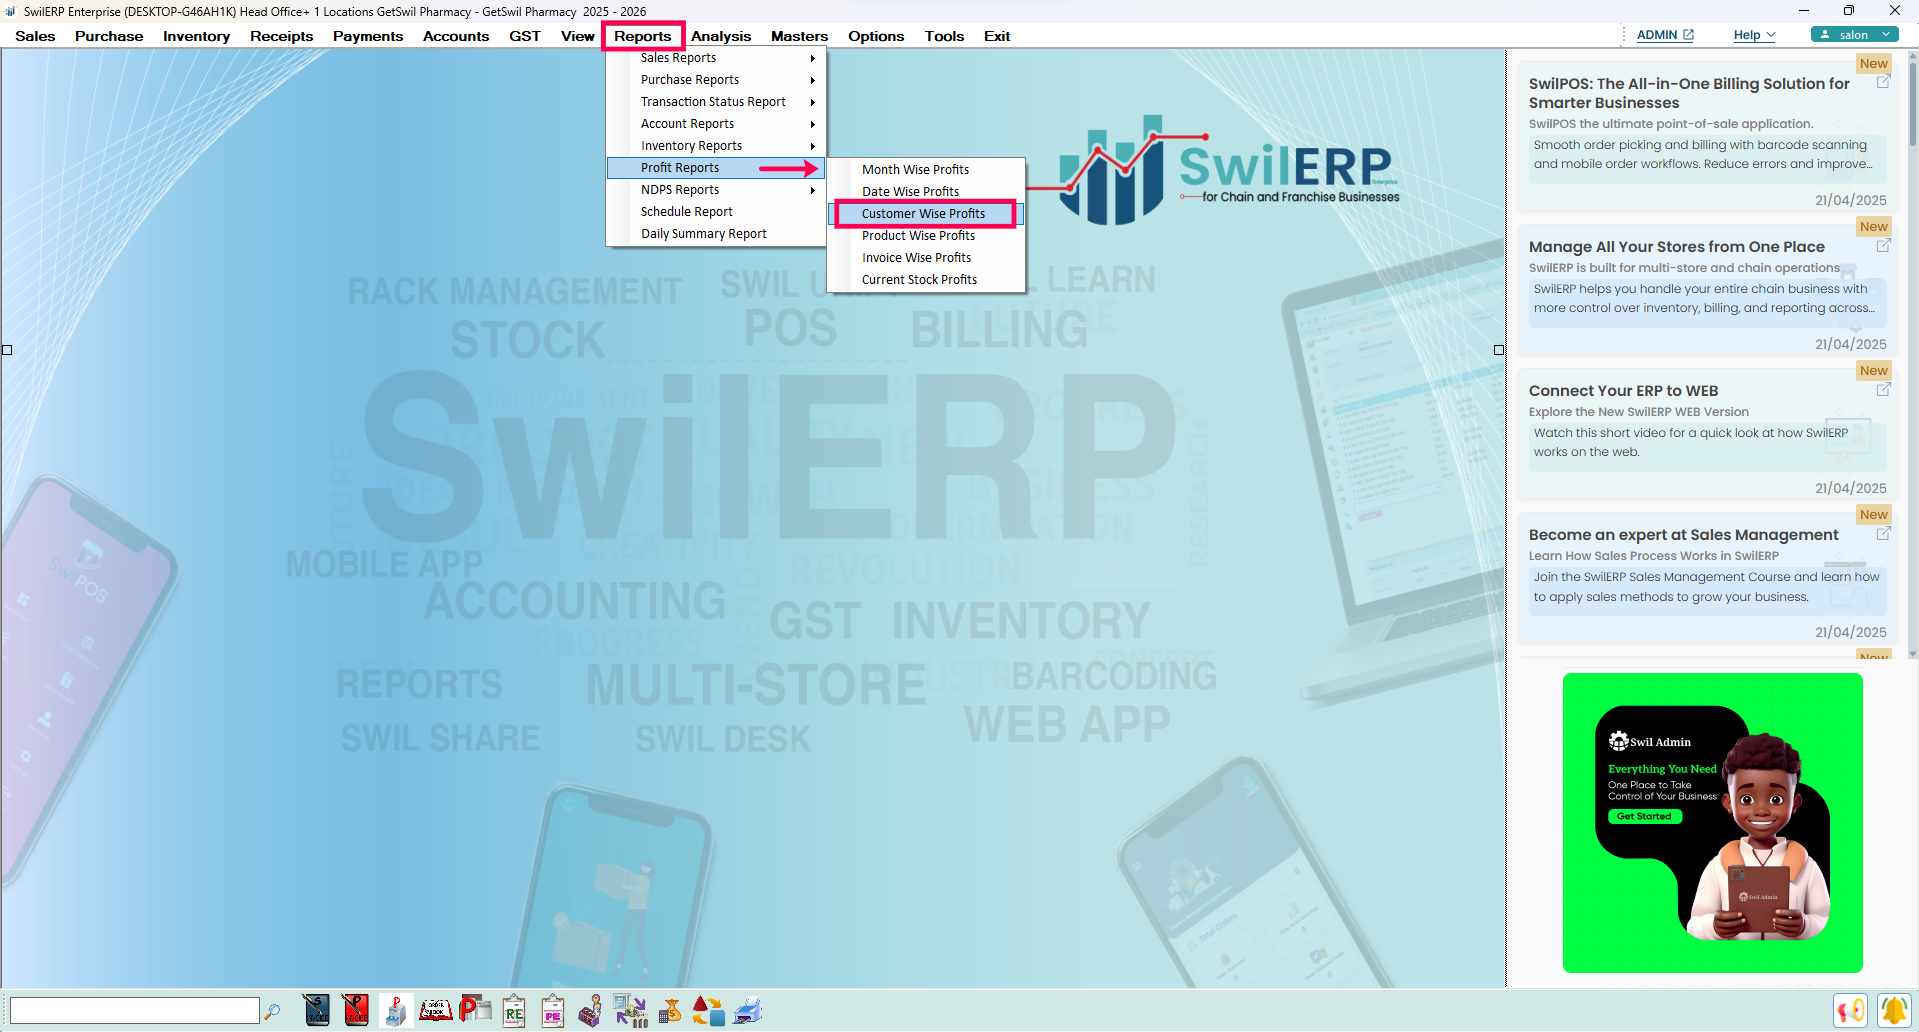Image resolution: width=1919 pixels, height=1032 pixels.
Task: Click the customer with toolbox toolbar icon
Action: 591,1010
